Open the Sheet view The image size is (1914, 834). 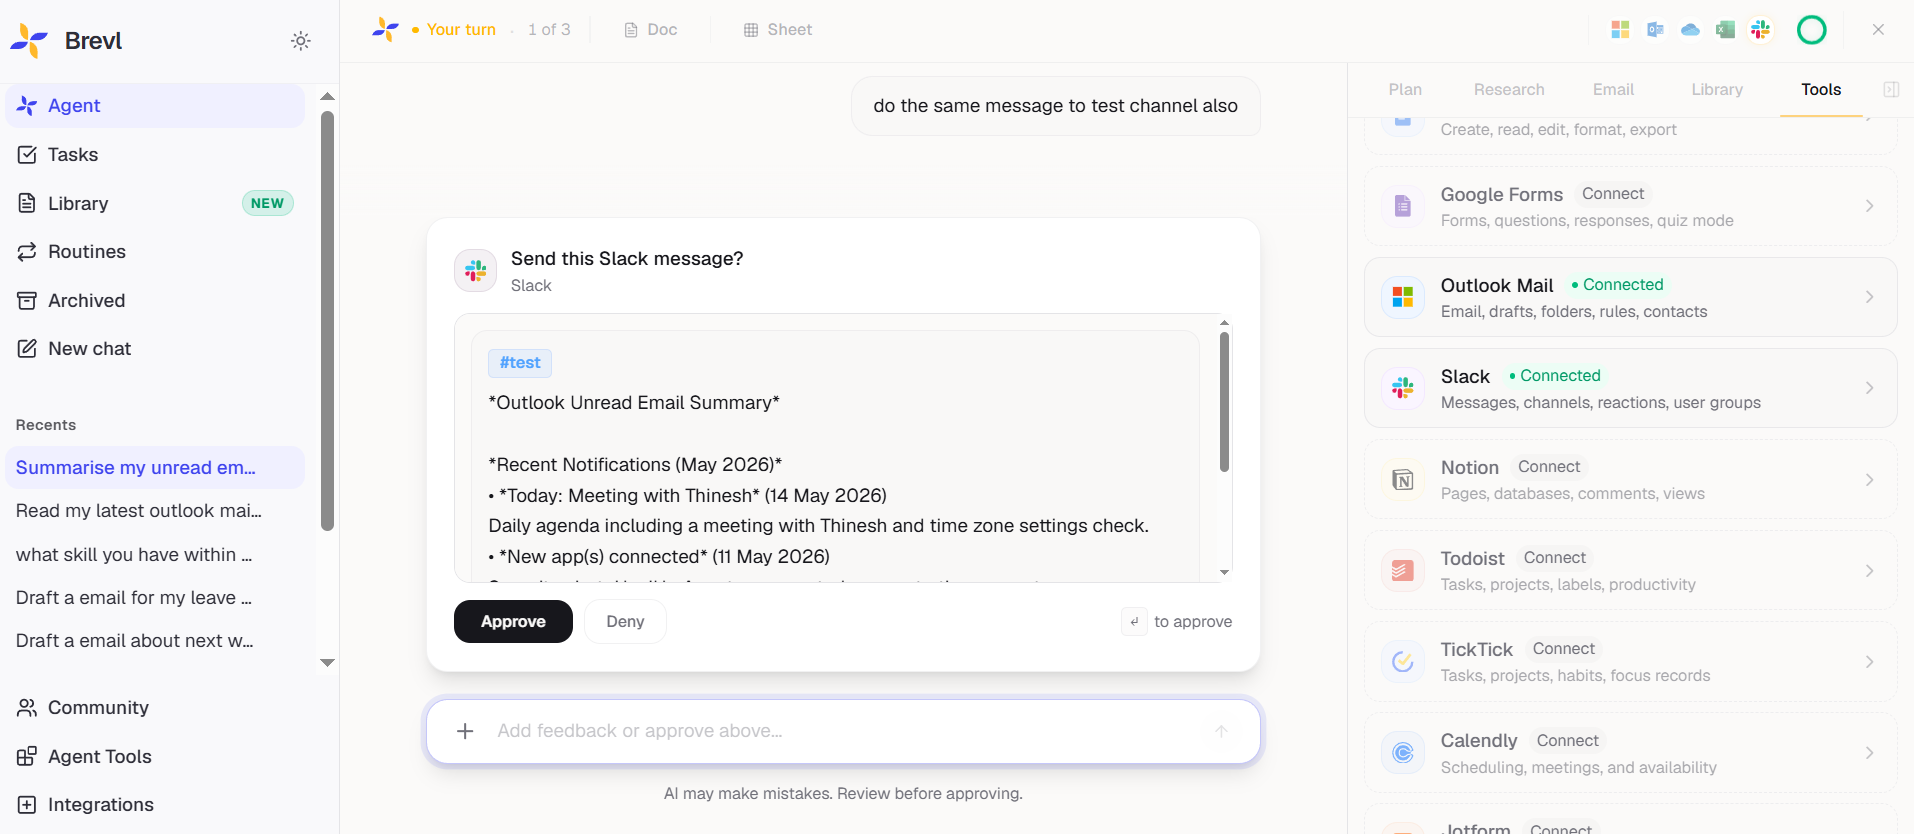[x=778, y=30]
